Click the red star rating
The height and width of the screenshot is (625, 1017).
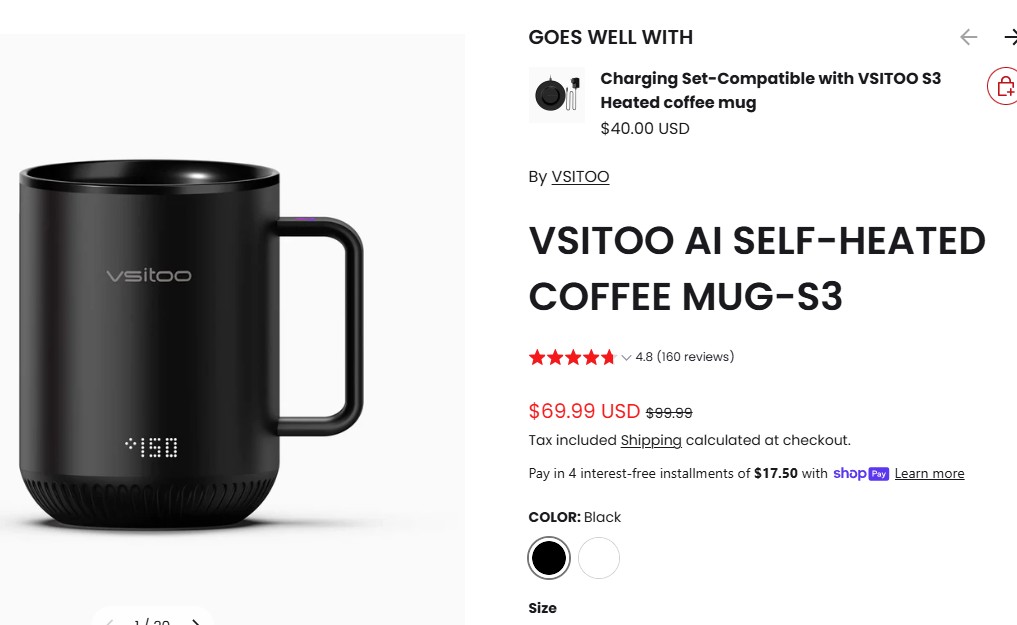click(x=571, y=357)
